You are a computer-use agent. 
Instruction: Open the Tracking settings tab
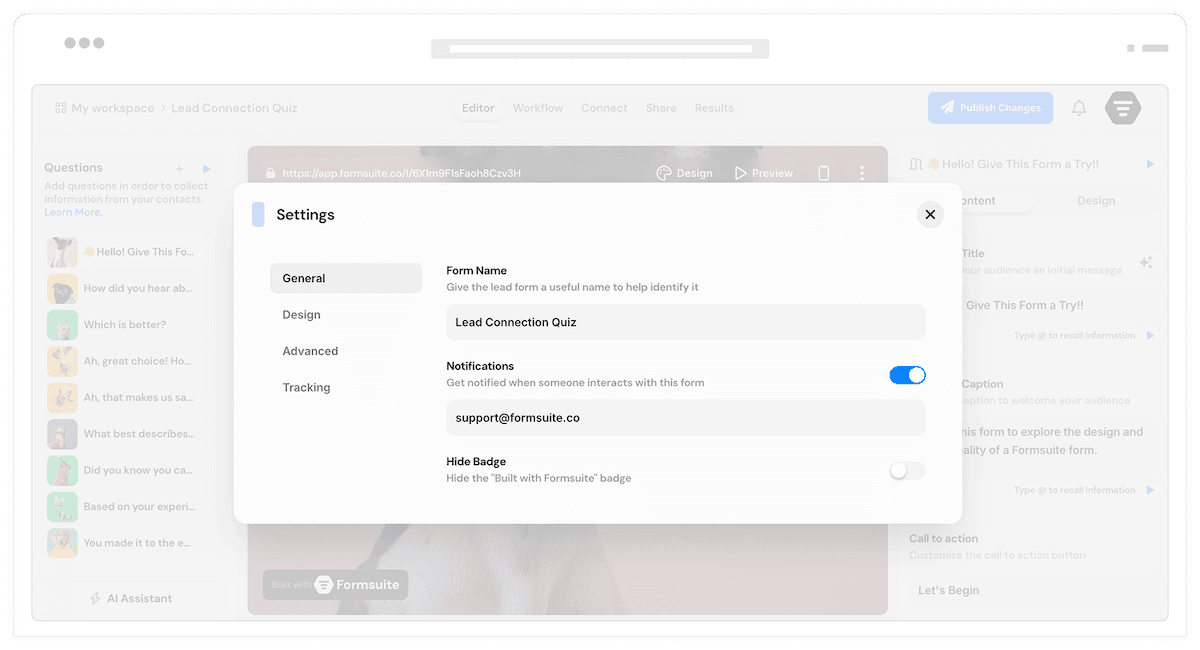[306, 387]
